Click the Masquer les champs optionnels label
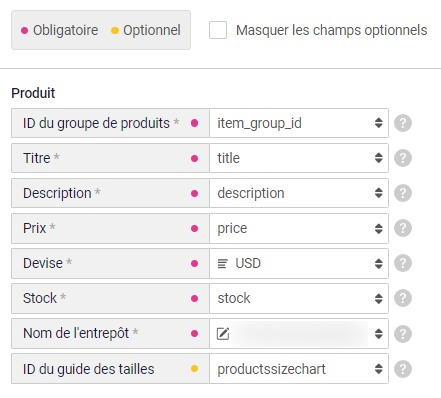 (332, 30)
